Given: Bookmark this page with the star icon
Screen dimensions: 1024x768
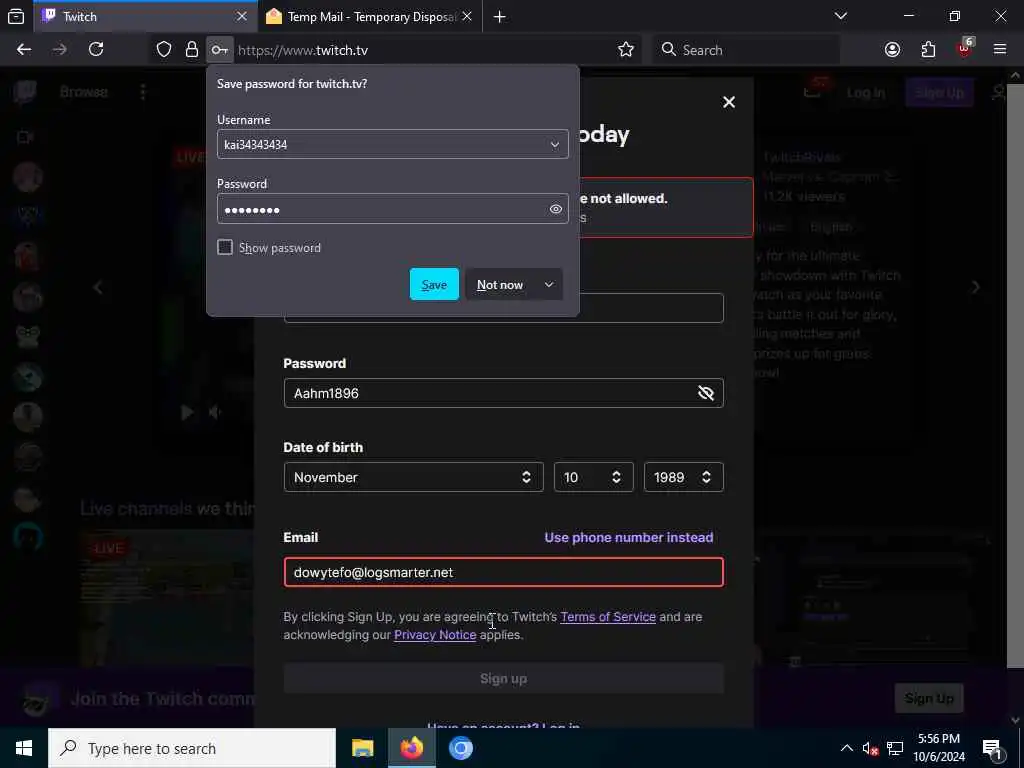Looking at the screenshot, I should click(x=626, y=50).
